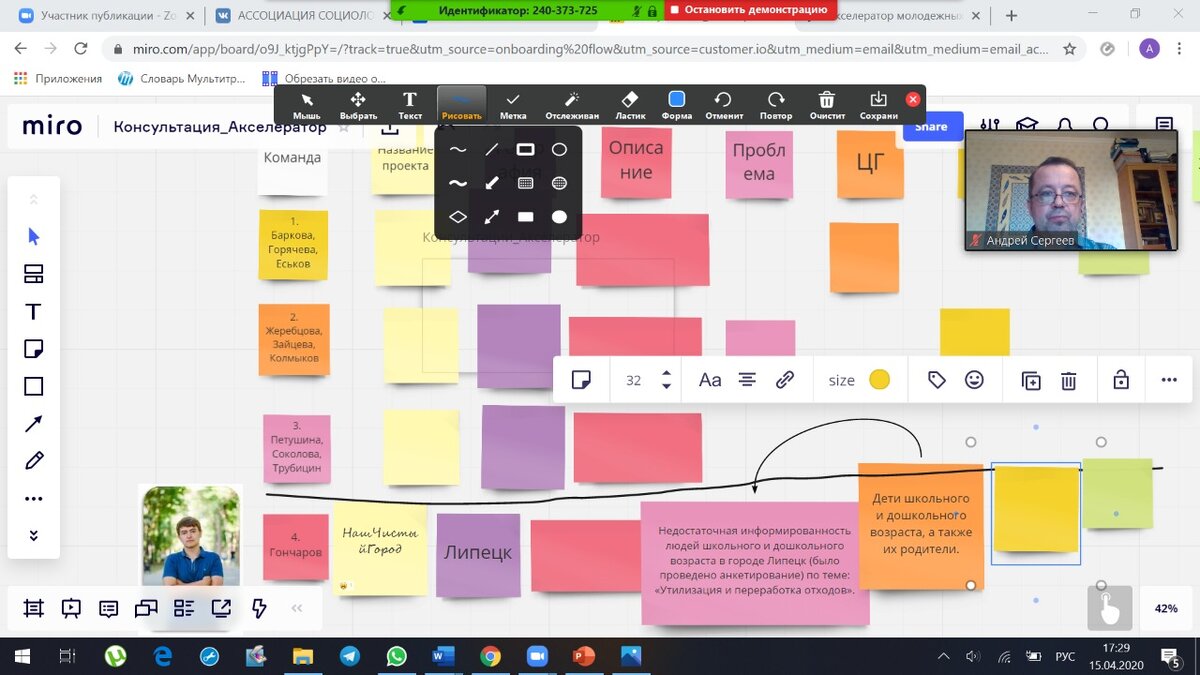The width and height of the screenshot is (1200, 675).
Task: Close the Zoom annotation toolbar
Action: coord(912,100)
